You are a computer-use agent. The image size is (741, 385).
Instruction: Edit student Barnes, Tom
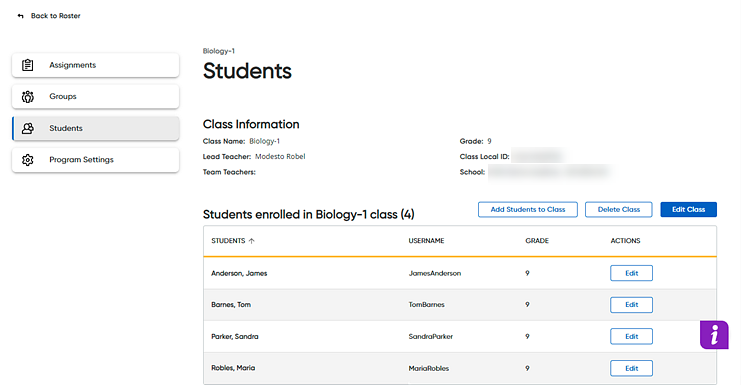(631, 305)
